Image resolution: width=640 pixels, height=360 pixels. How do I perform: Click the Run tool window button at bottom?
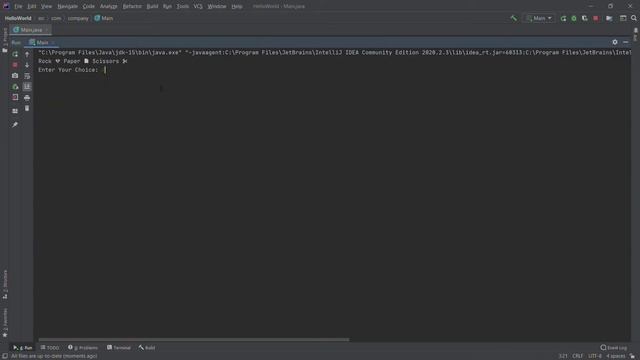tap(22, 348)
